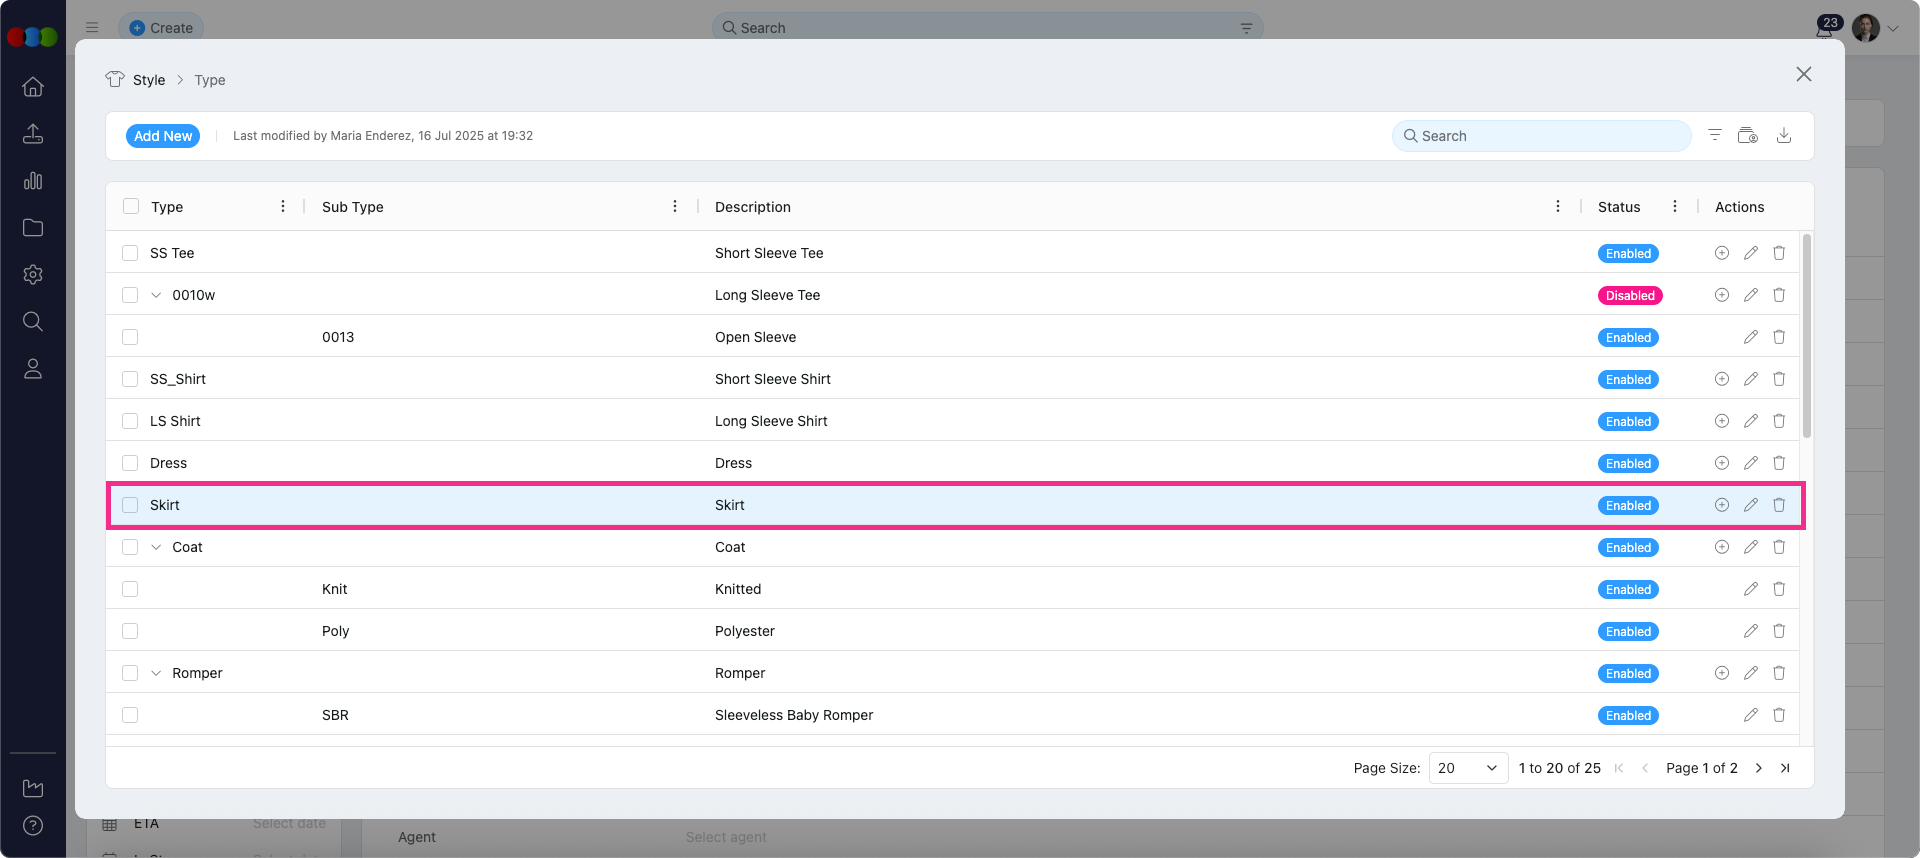1920x858 pixels.
Task: Toggle the select-all checkbox in Type header
Action: point(131,206)
